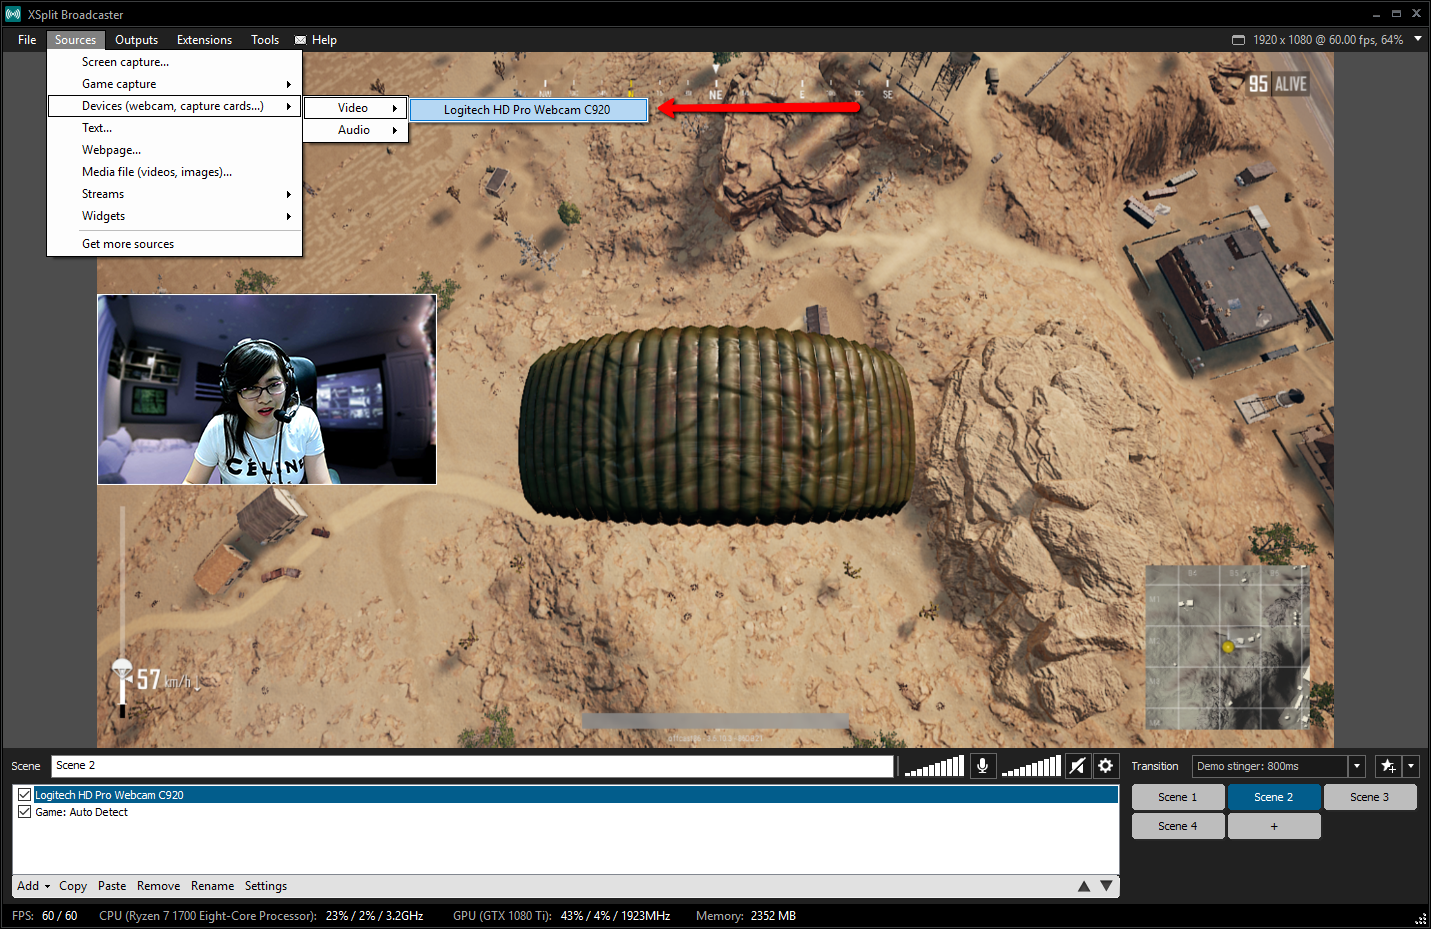The image size is (1431, 929).
Task: Switch to Scene 1
Action: (x=1178, y=797)
